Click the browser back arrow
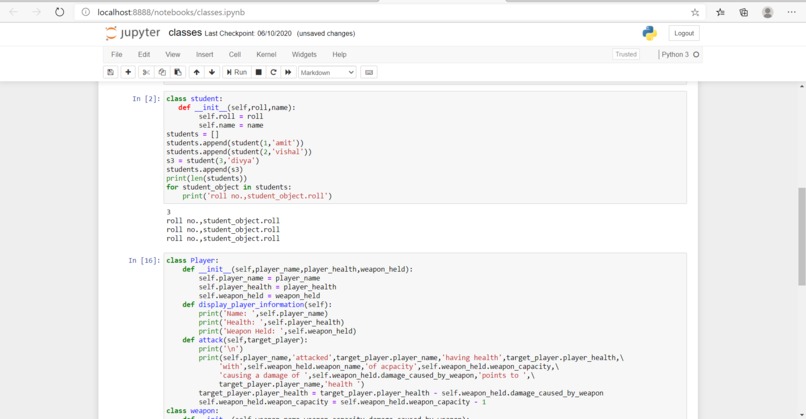This screenshot has width=806, height=419. [14, 12]
